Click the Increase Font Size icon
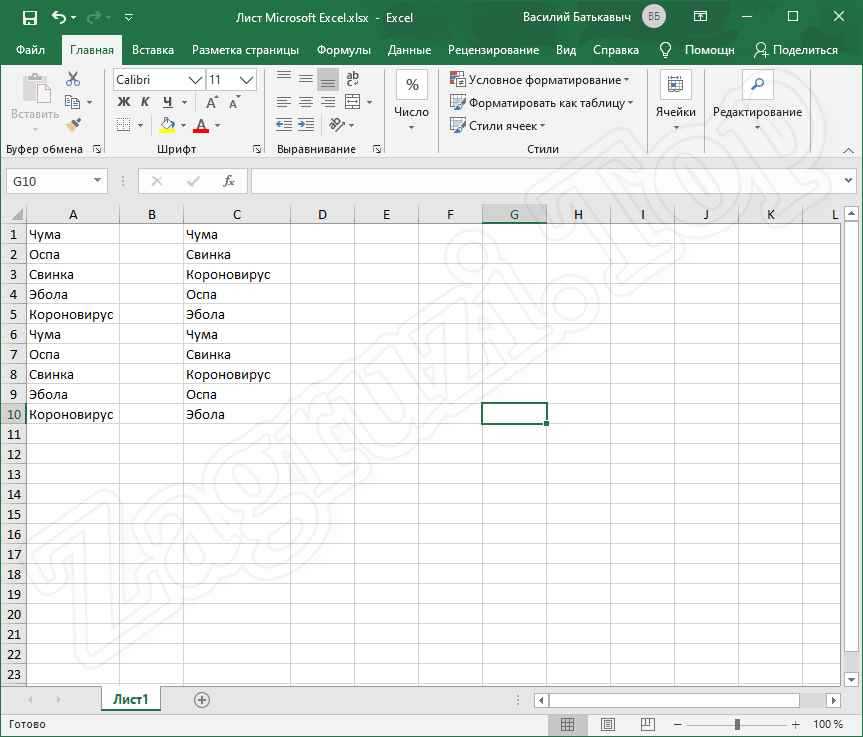The width and height of the screenshot is (863, 737). coord(212,102)
